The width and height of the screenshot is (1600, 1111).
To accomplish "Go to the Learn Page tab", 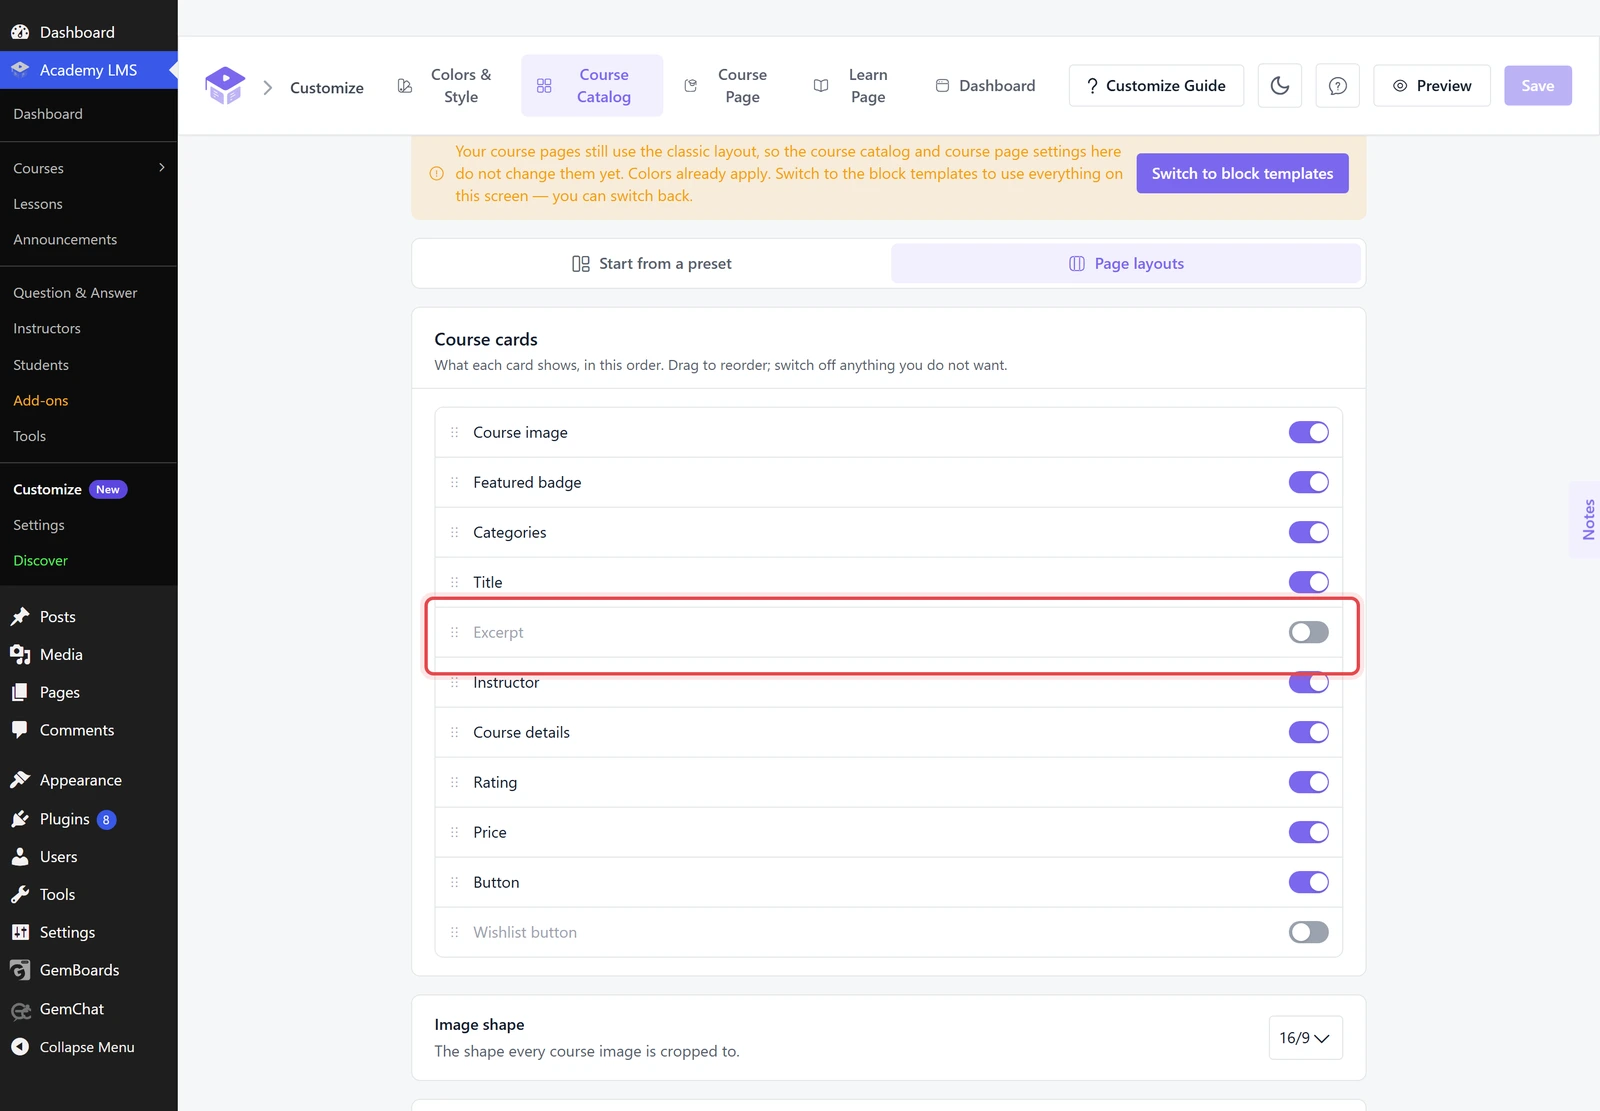I will point(852,86).
